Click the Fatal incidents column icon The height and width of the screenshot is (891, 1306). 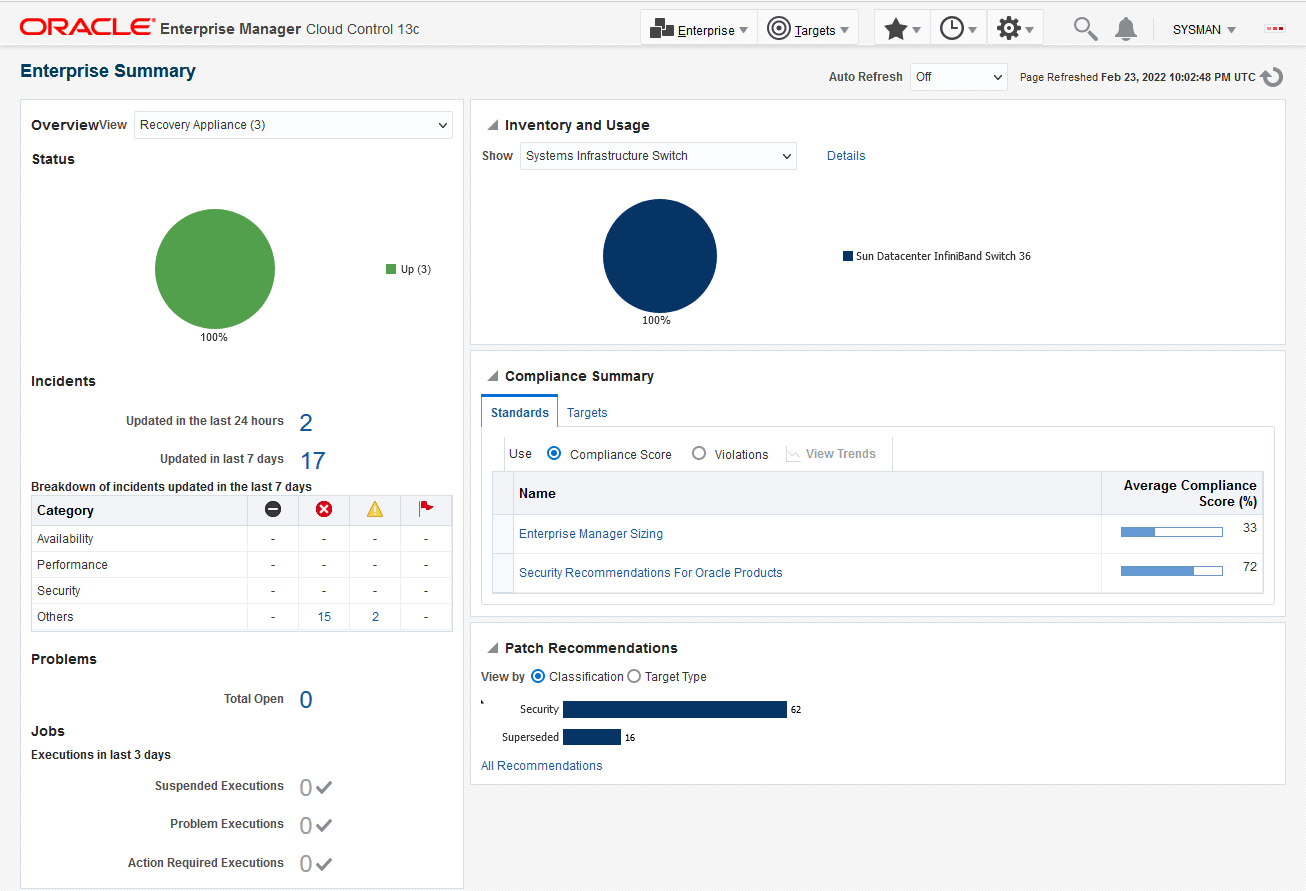pyautogui.click(x=273, y=510)
